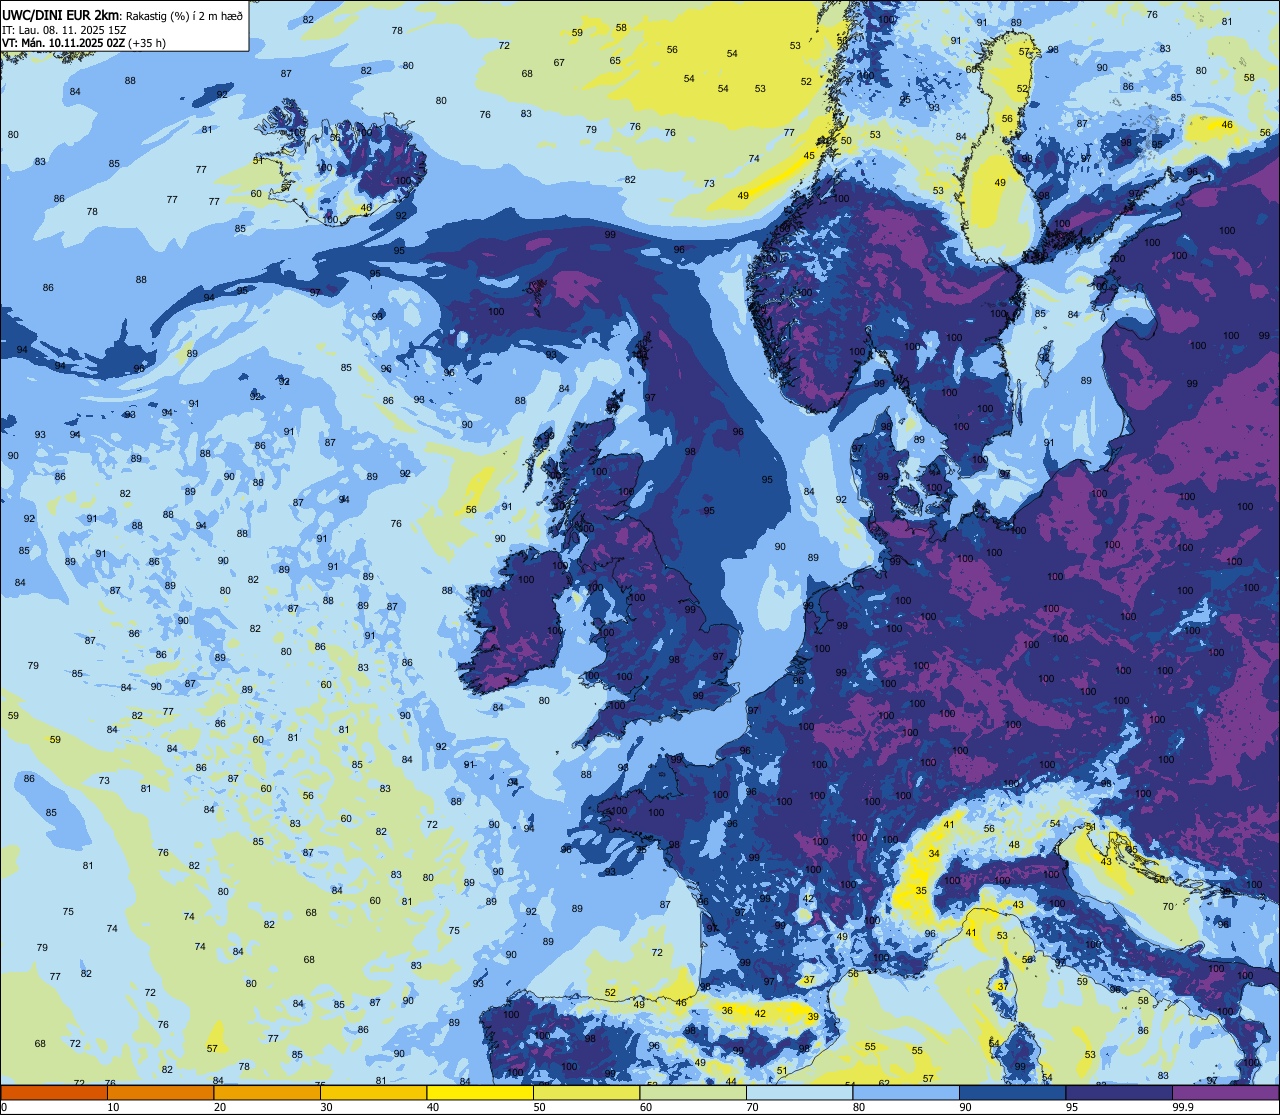Viewport: 1280px width, 1115px height.
Task: Click the "IT: Lau. 08. 11. 2025 15Z" line
Action: [x=64, y=30]
